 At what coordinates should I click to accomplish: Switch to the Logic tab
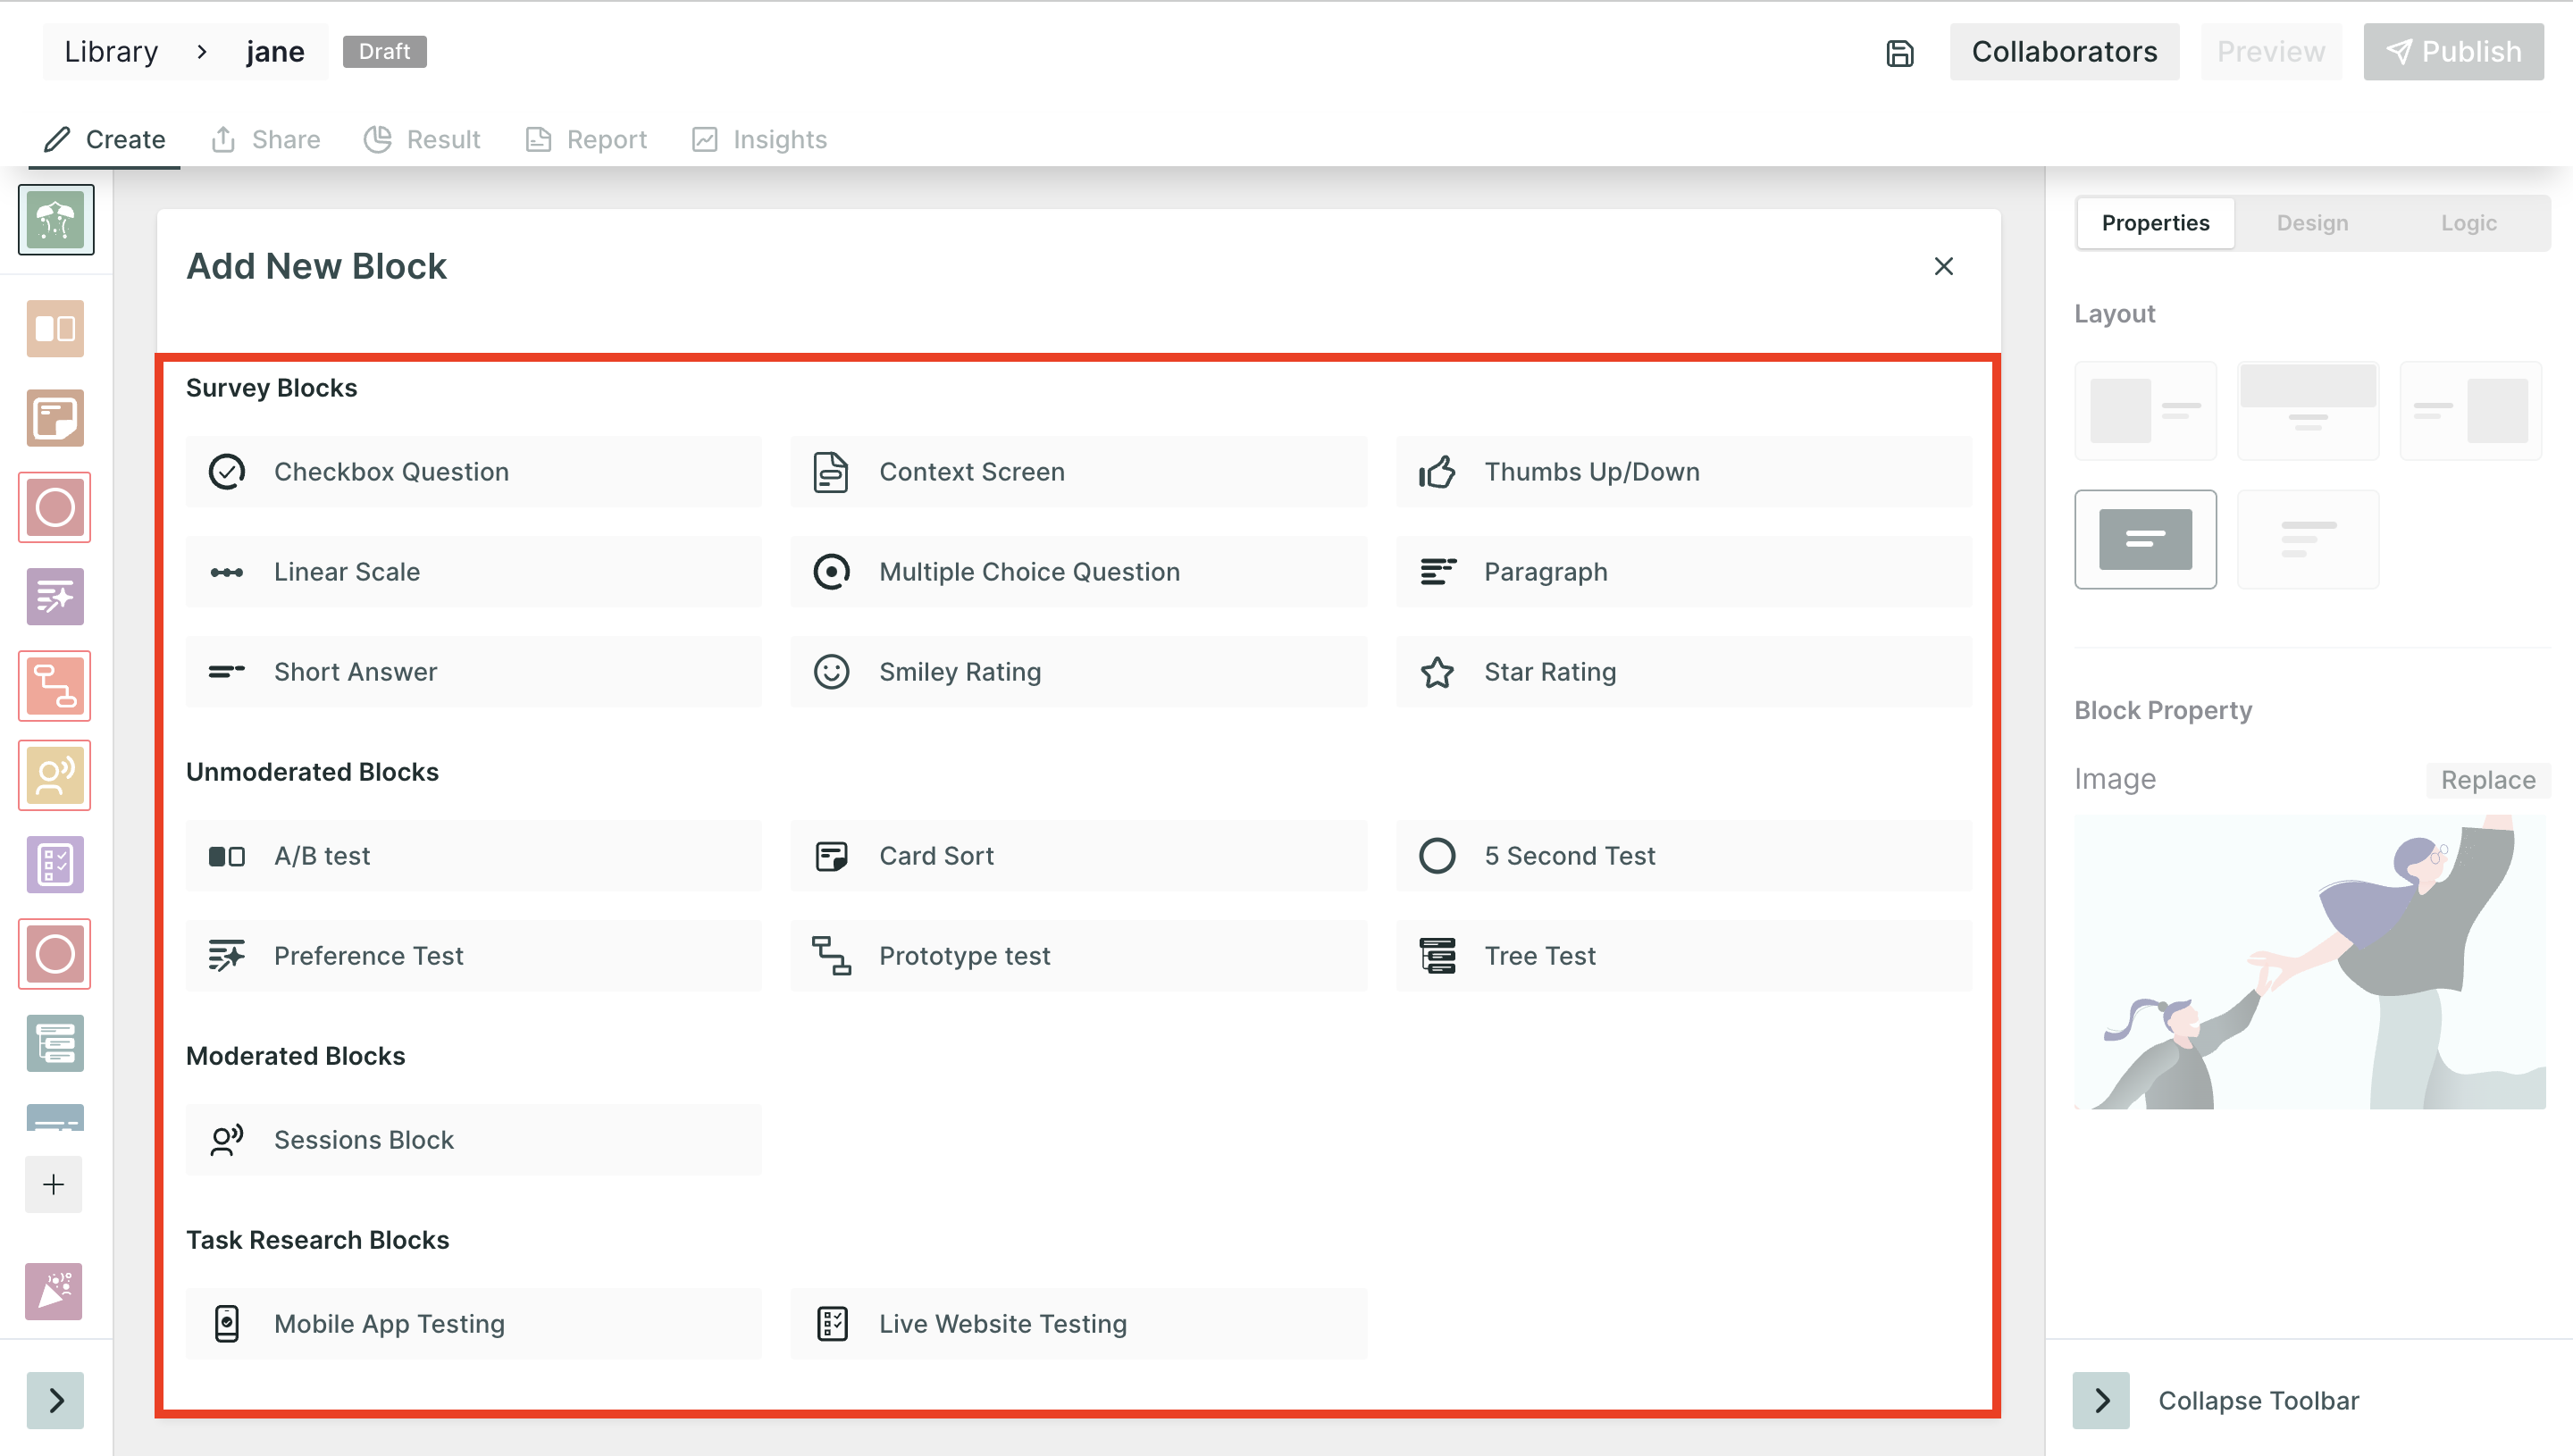[x=2468, y=223]
